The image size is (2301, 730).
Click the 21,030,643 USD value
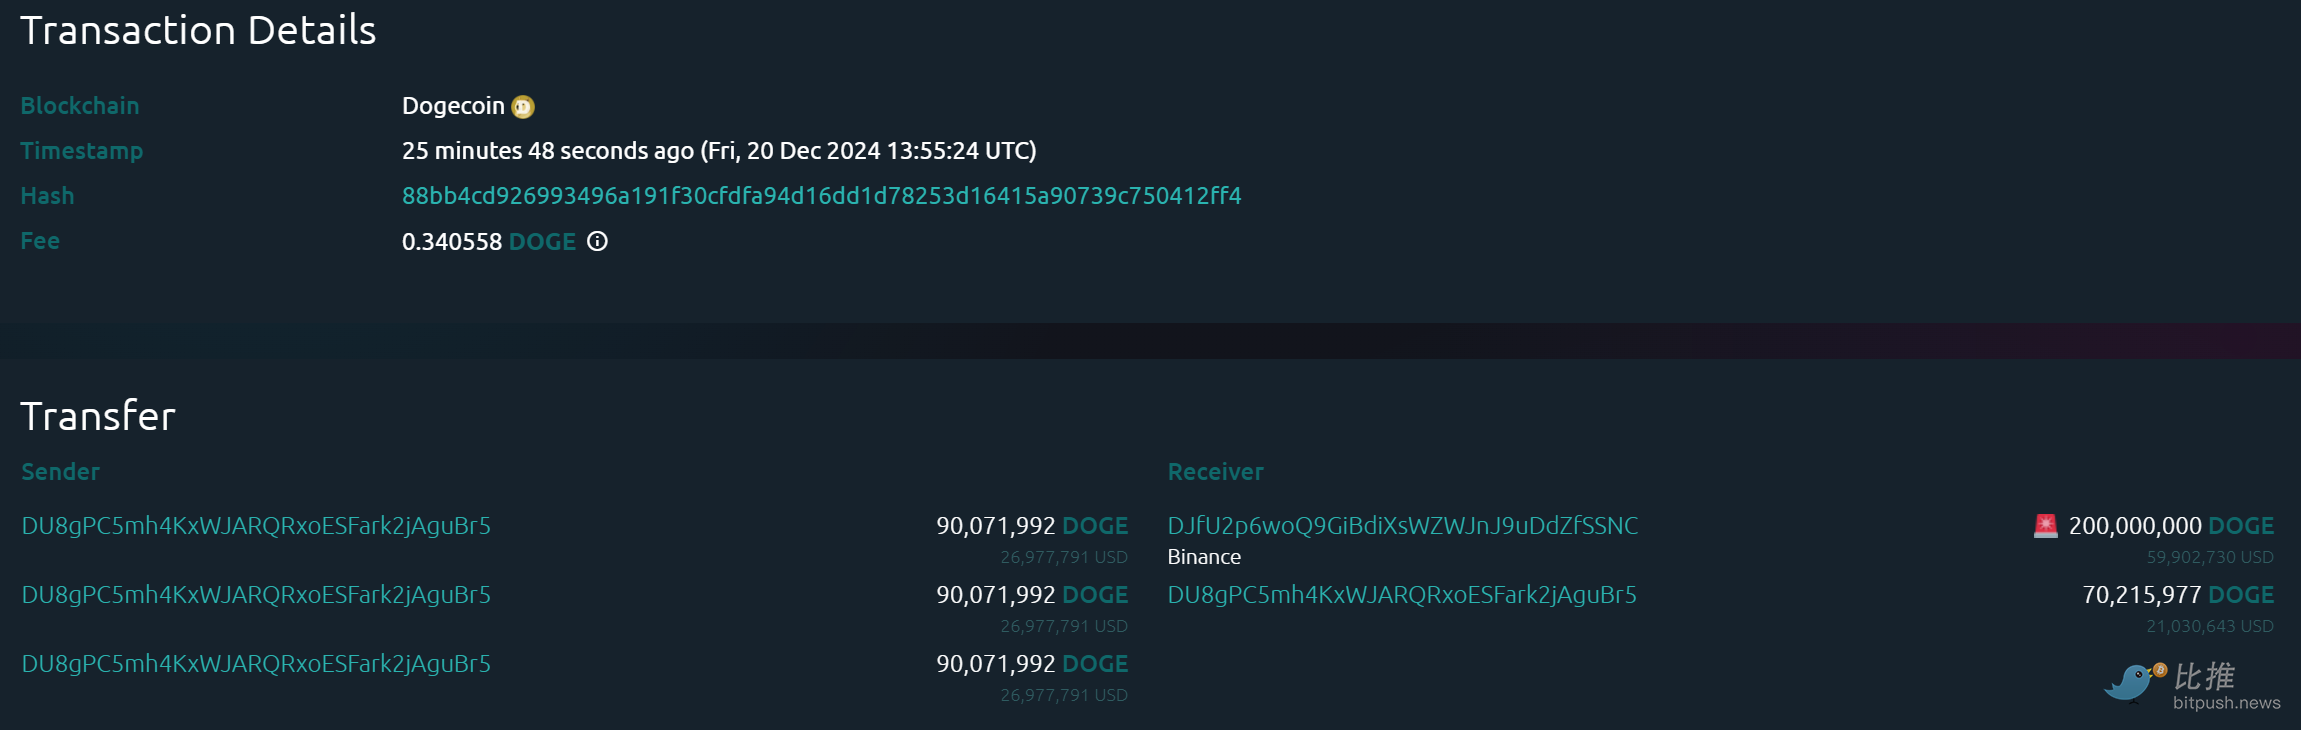point(2209,626)
